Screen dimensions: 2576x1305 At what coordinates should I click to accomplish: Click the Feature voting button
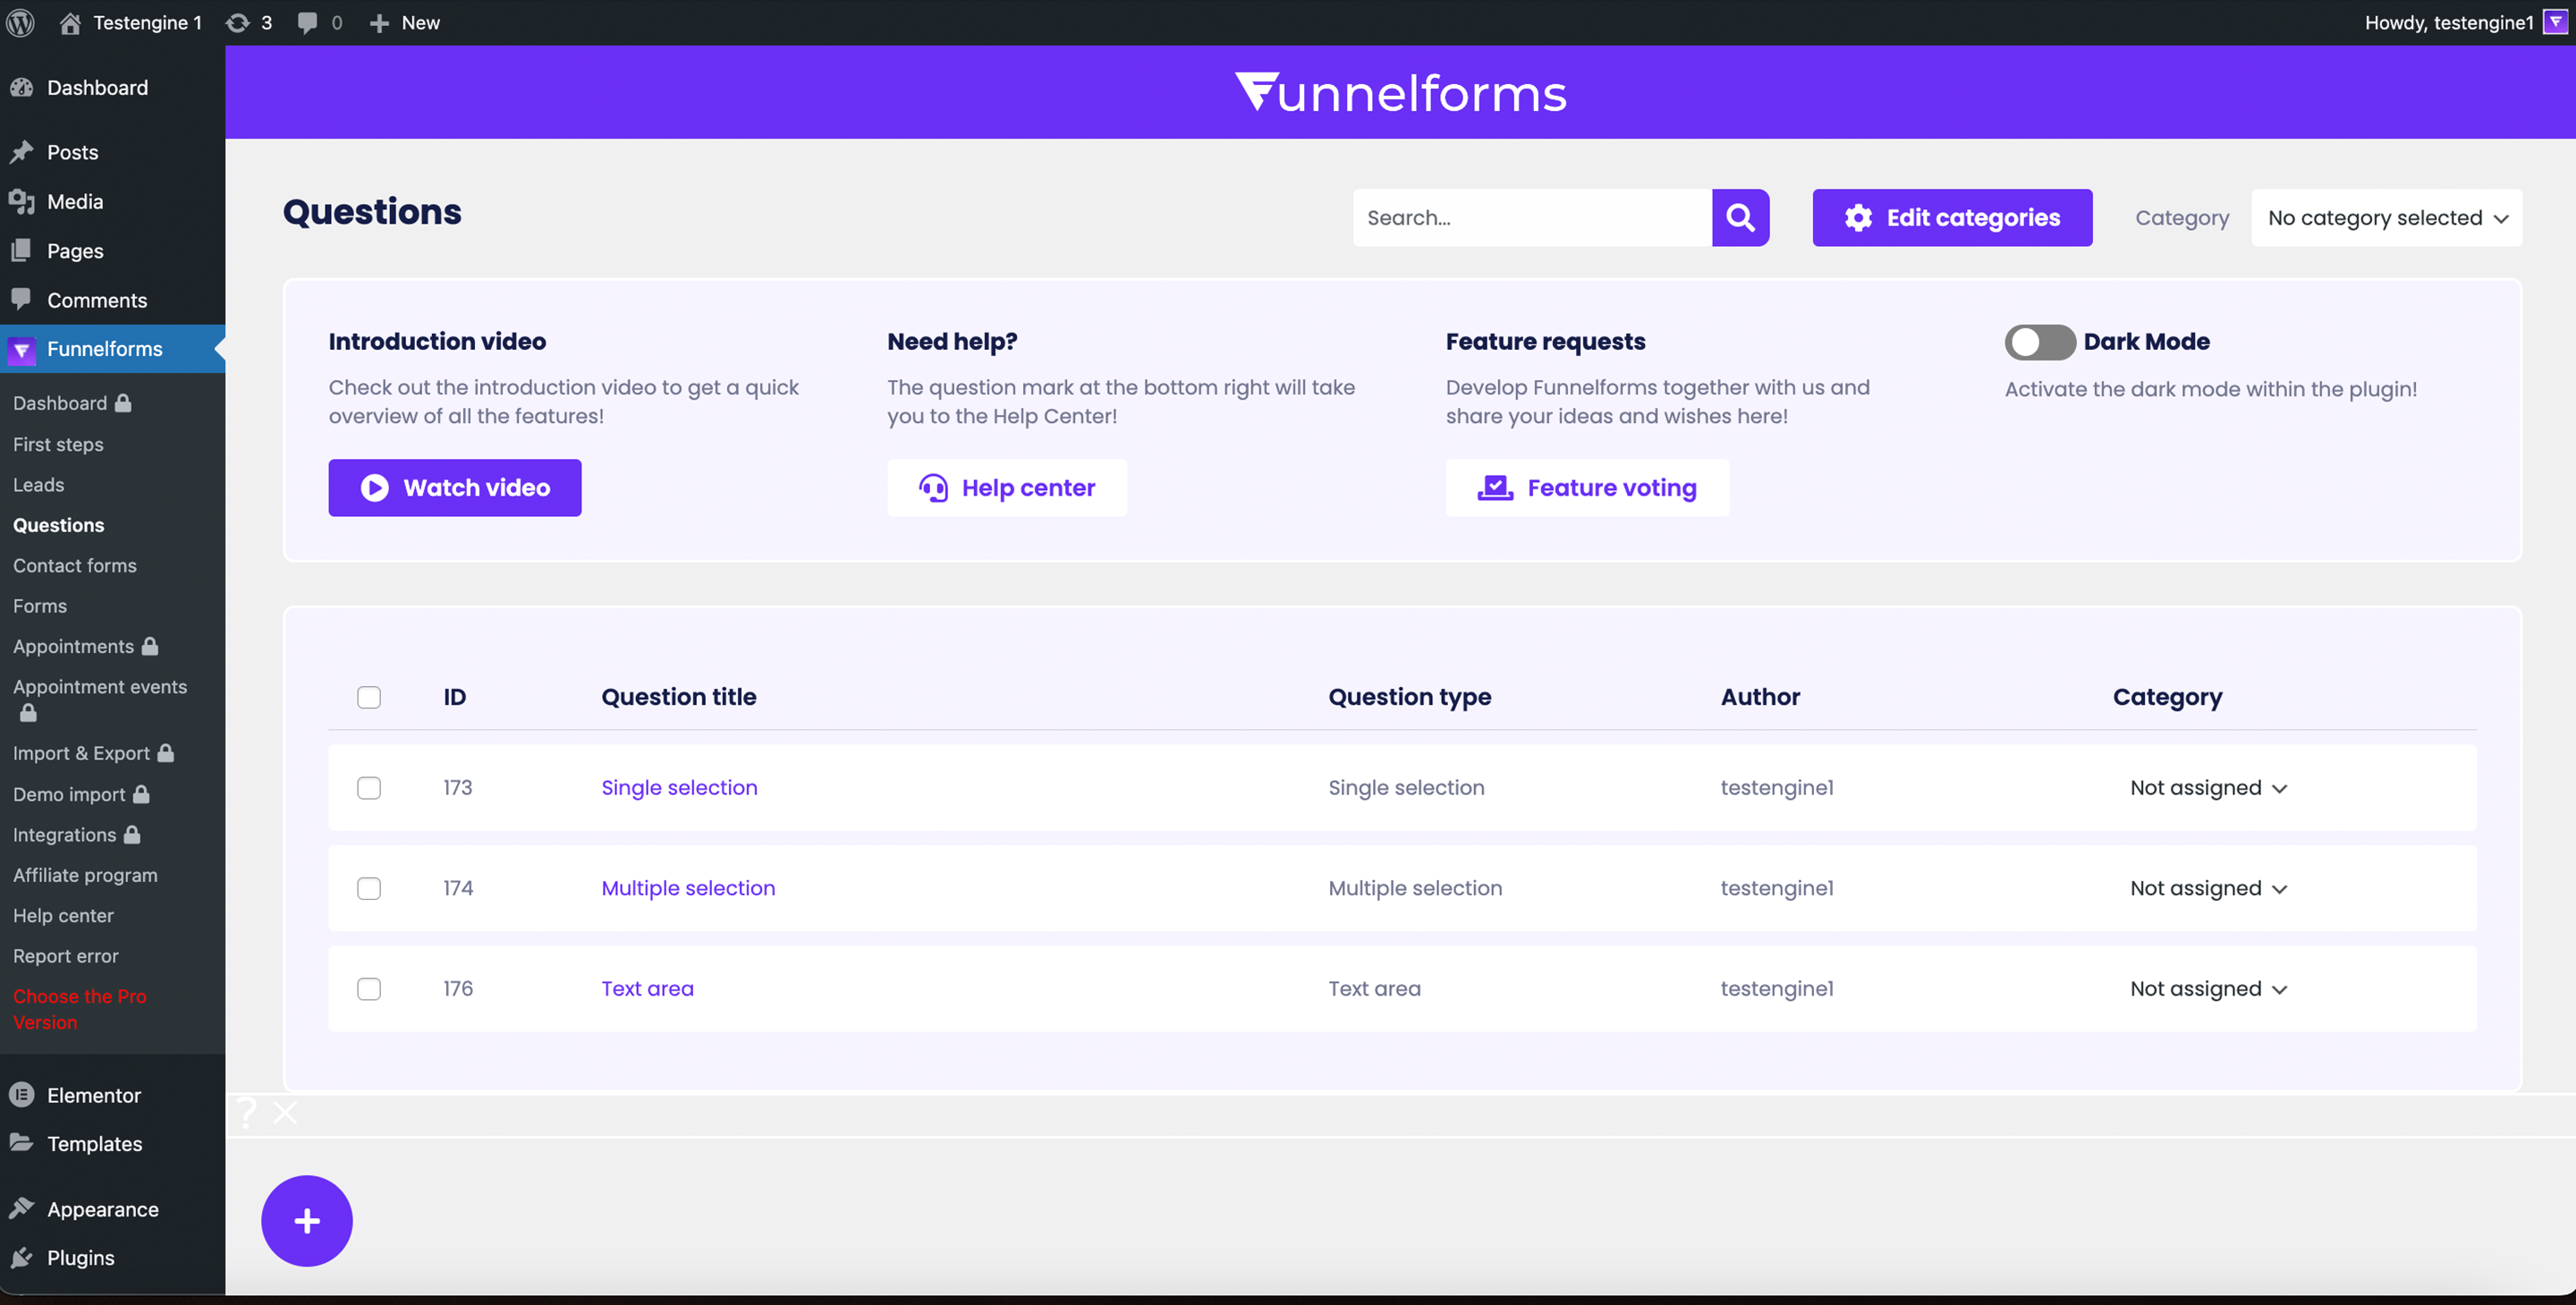point(1587,488)
